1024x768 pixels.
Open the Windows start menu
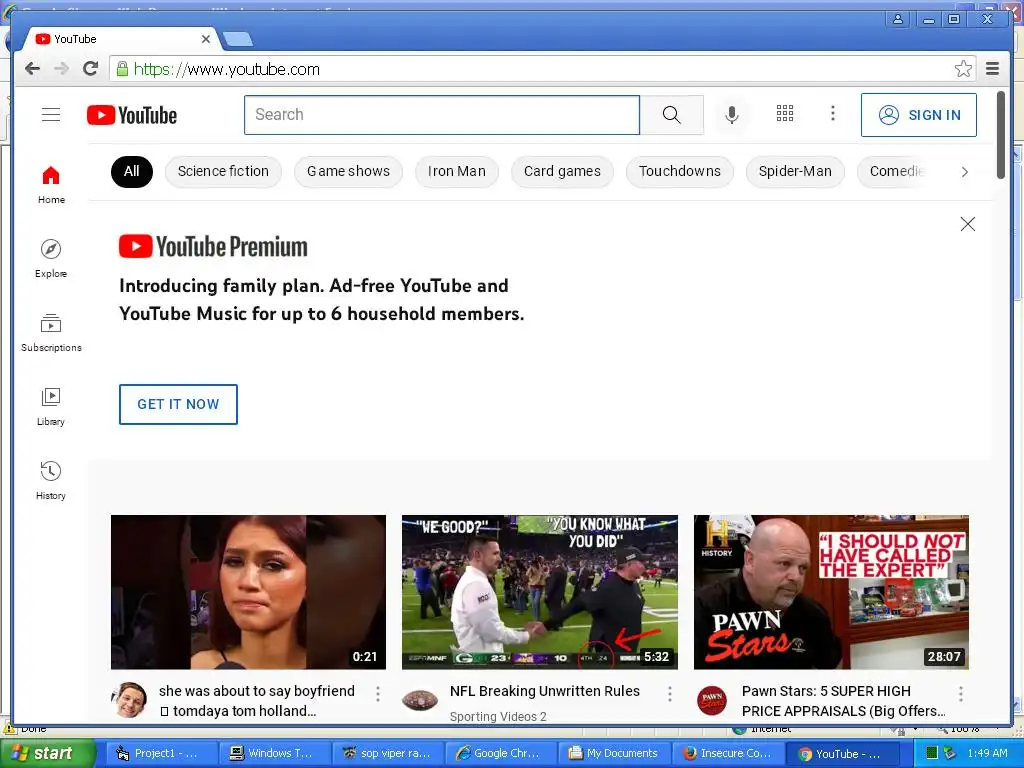coord(47,753)
